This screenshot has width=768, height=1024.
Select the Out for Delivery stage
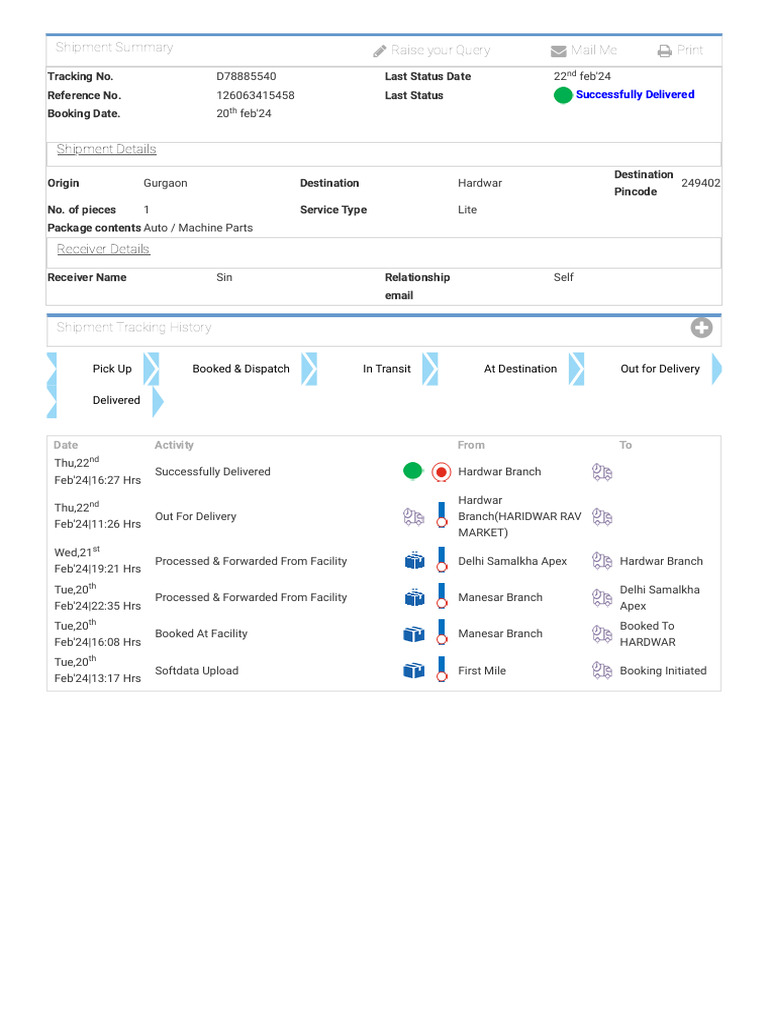660,369
